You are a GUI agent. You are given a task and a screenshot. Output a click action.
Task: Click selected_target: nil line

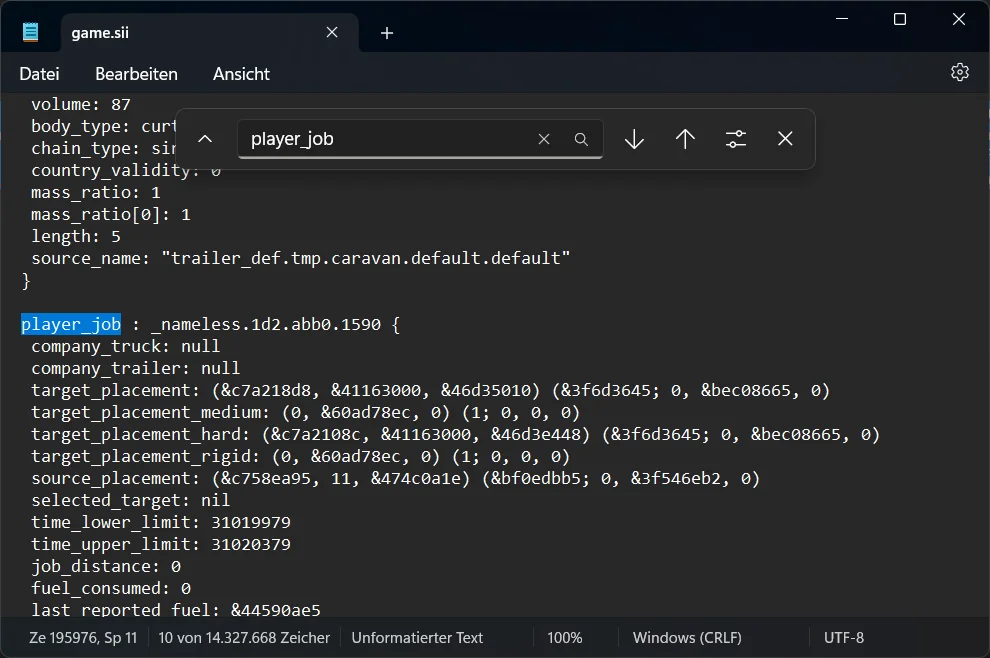131,501
